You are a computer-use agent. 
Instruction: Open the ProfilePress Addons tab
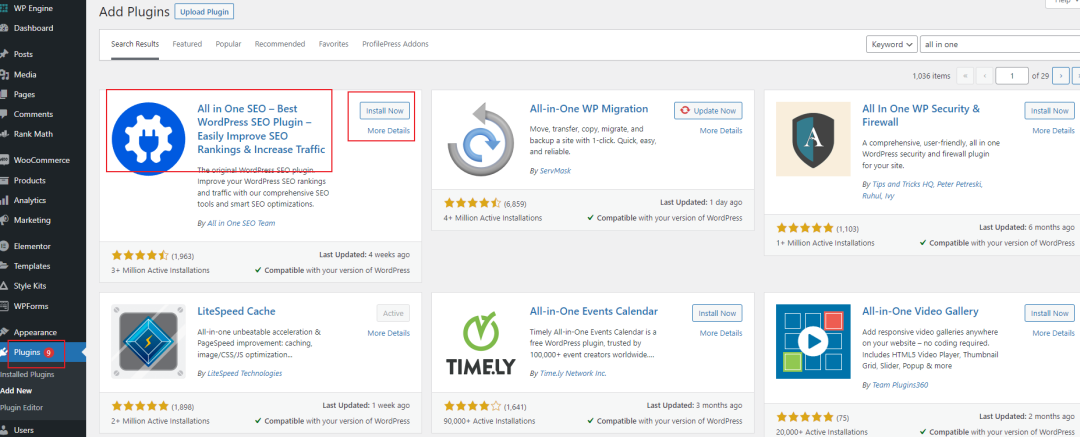click(395, 44)
